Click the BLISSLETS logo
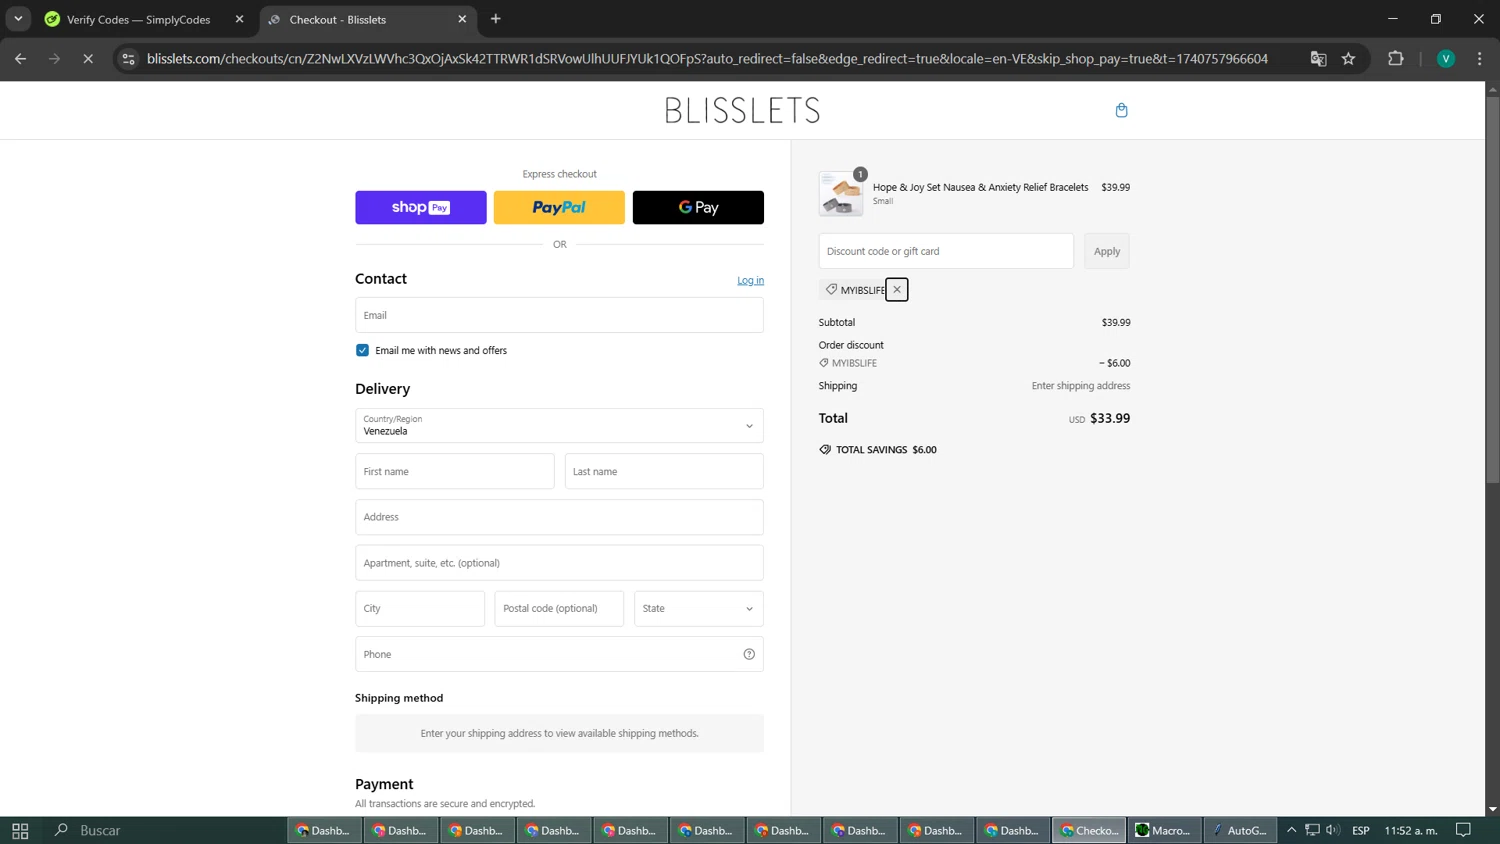Image resolution: width=1500 pixels, height=844 pixels. 742,110
